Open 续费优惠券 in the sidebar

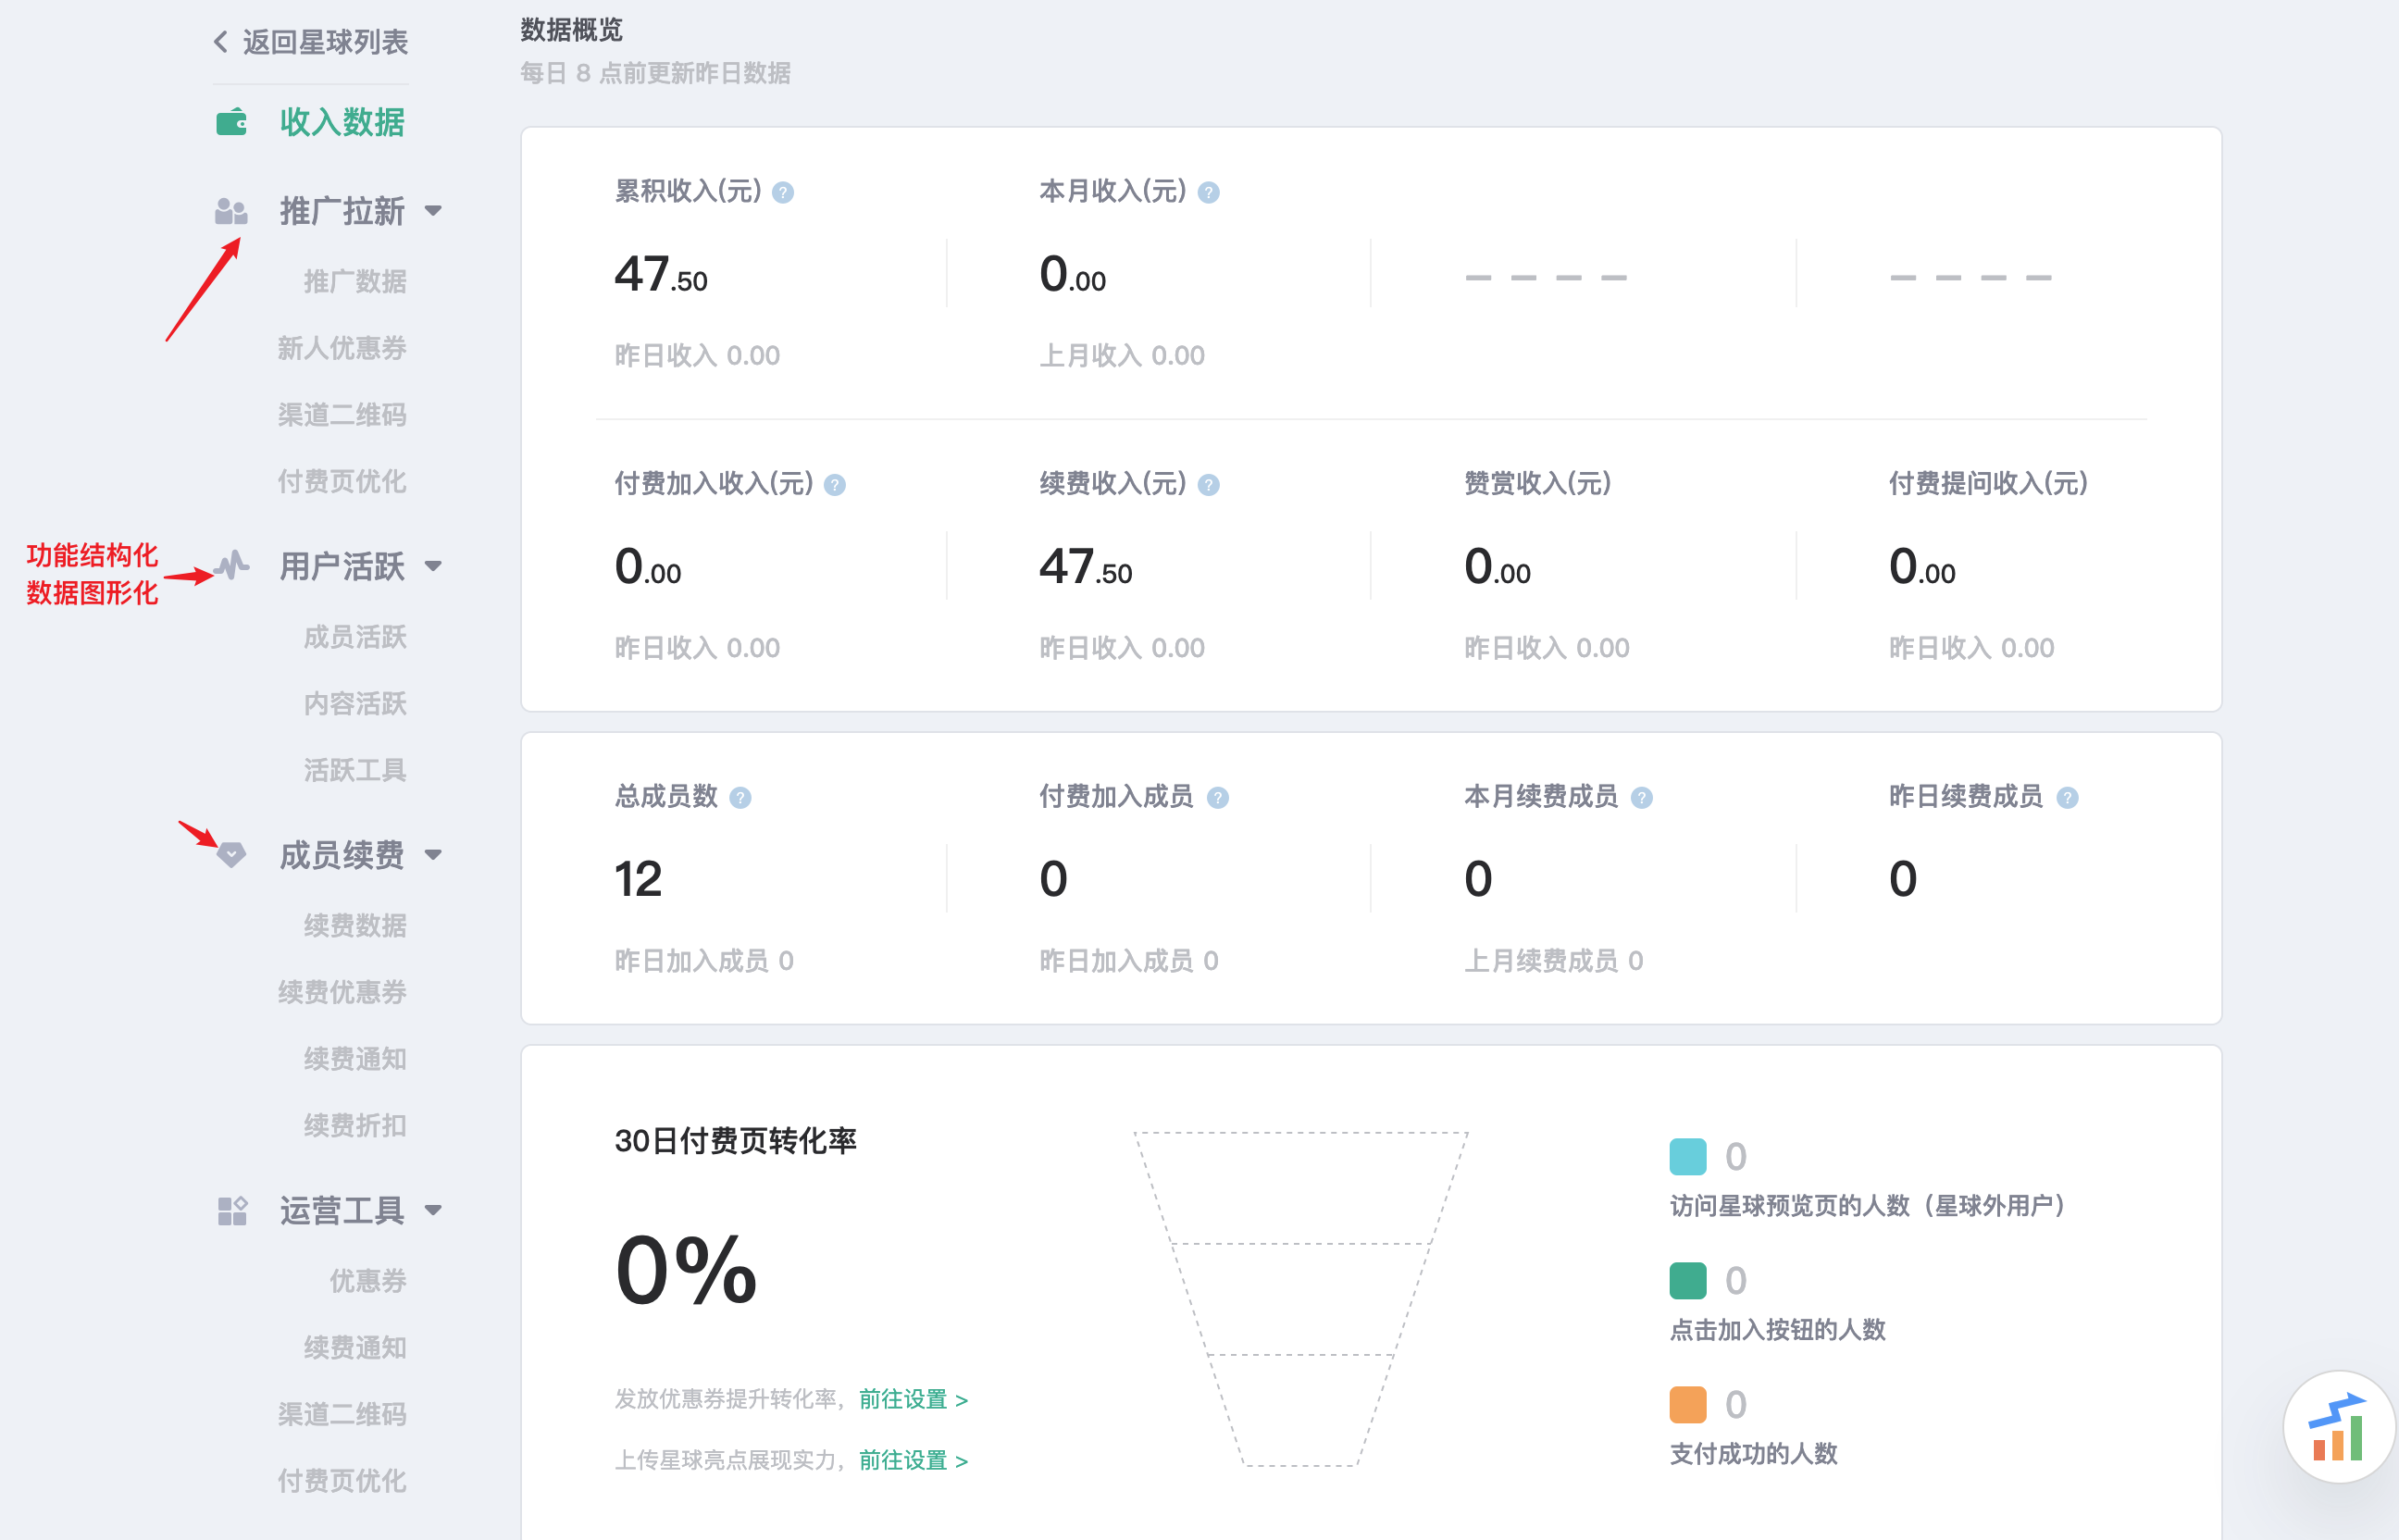tap(342, 992)
